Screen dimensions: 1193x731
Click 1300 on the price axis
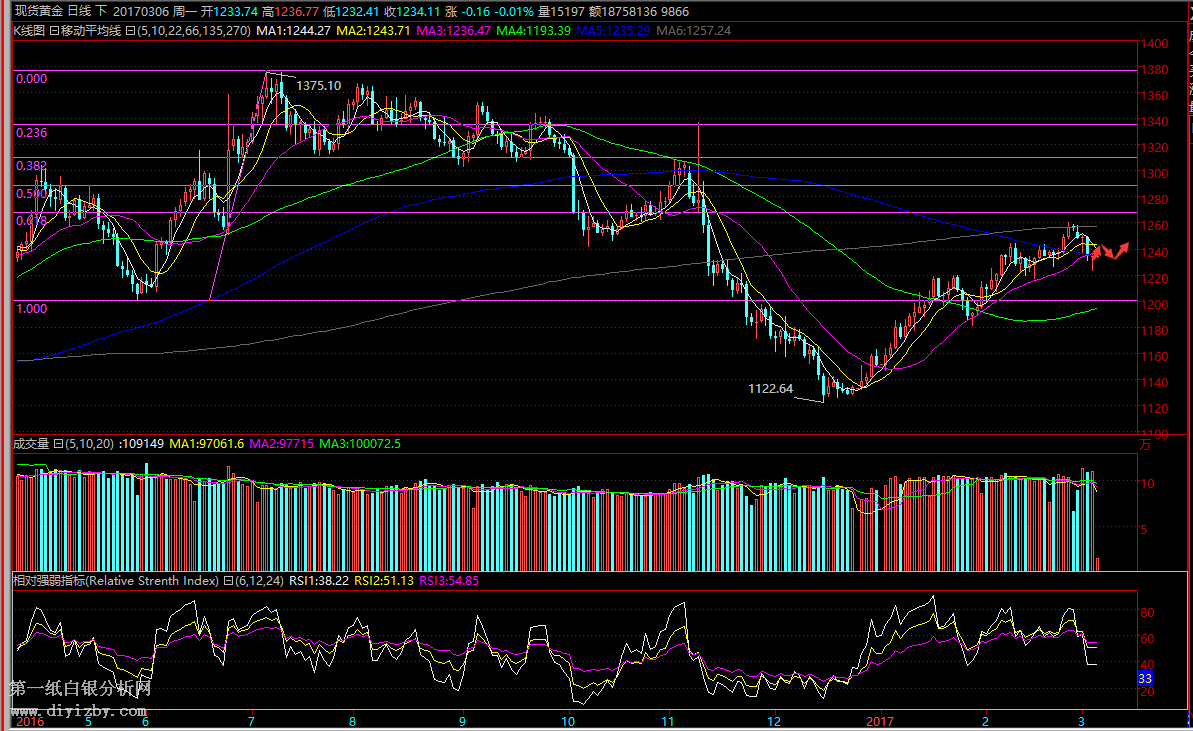[1156, 174]
